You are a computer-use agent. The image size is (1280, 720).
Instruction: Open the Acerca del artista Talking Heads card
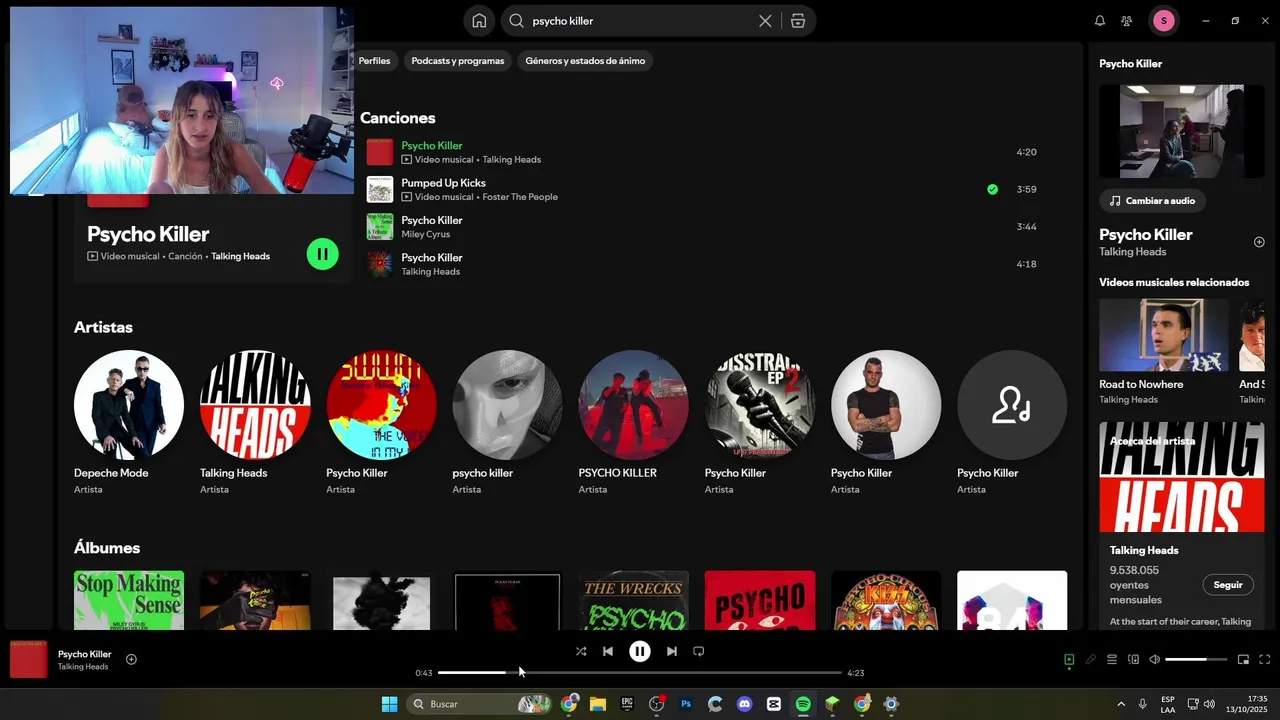(x=1182, y=525)
